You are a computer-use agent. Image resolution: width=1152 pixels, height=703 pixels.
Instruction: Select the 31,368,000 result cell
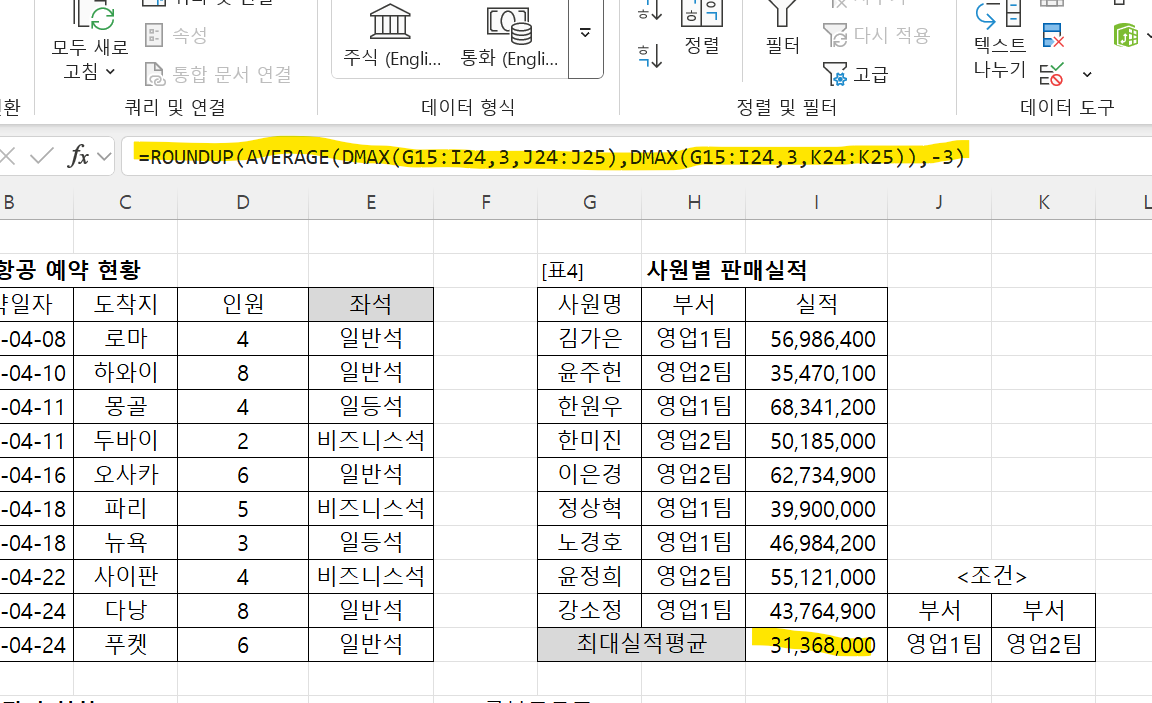point(816,645)
